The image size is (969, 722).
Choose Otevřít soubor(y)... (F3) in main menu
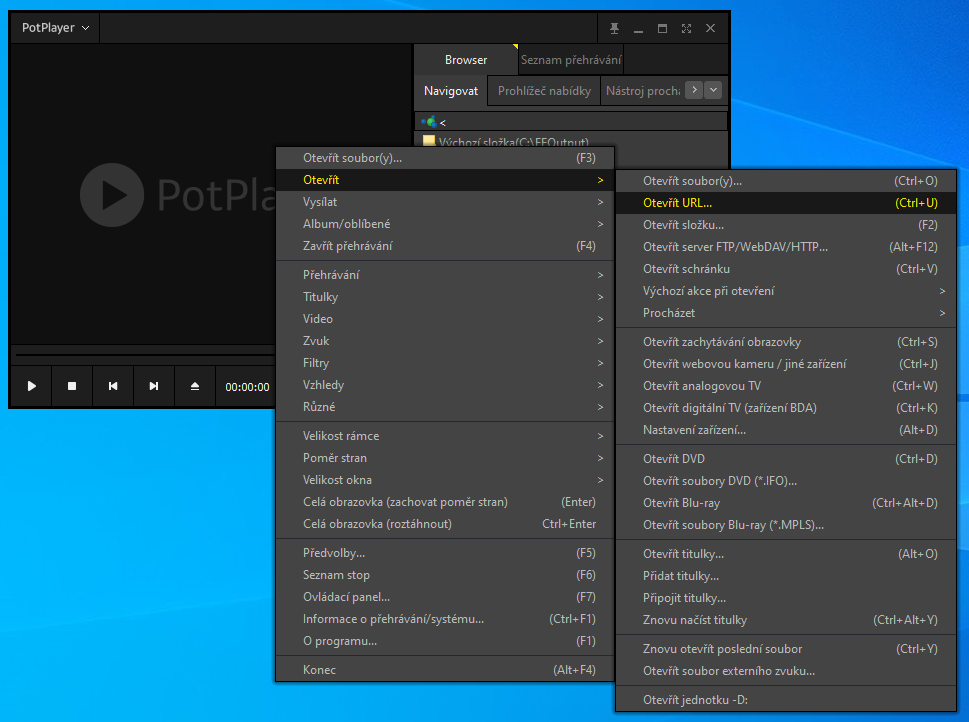coord(445,158)
